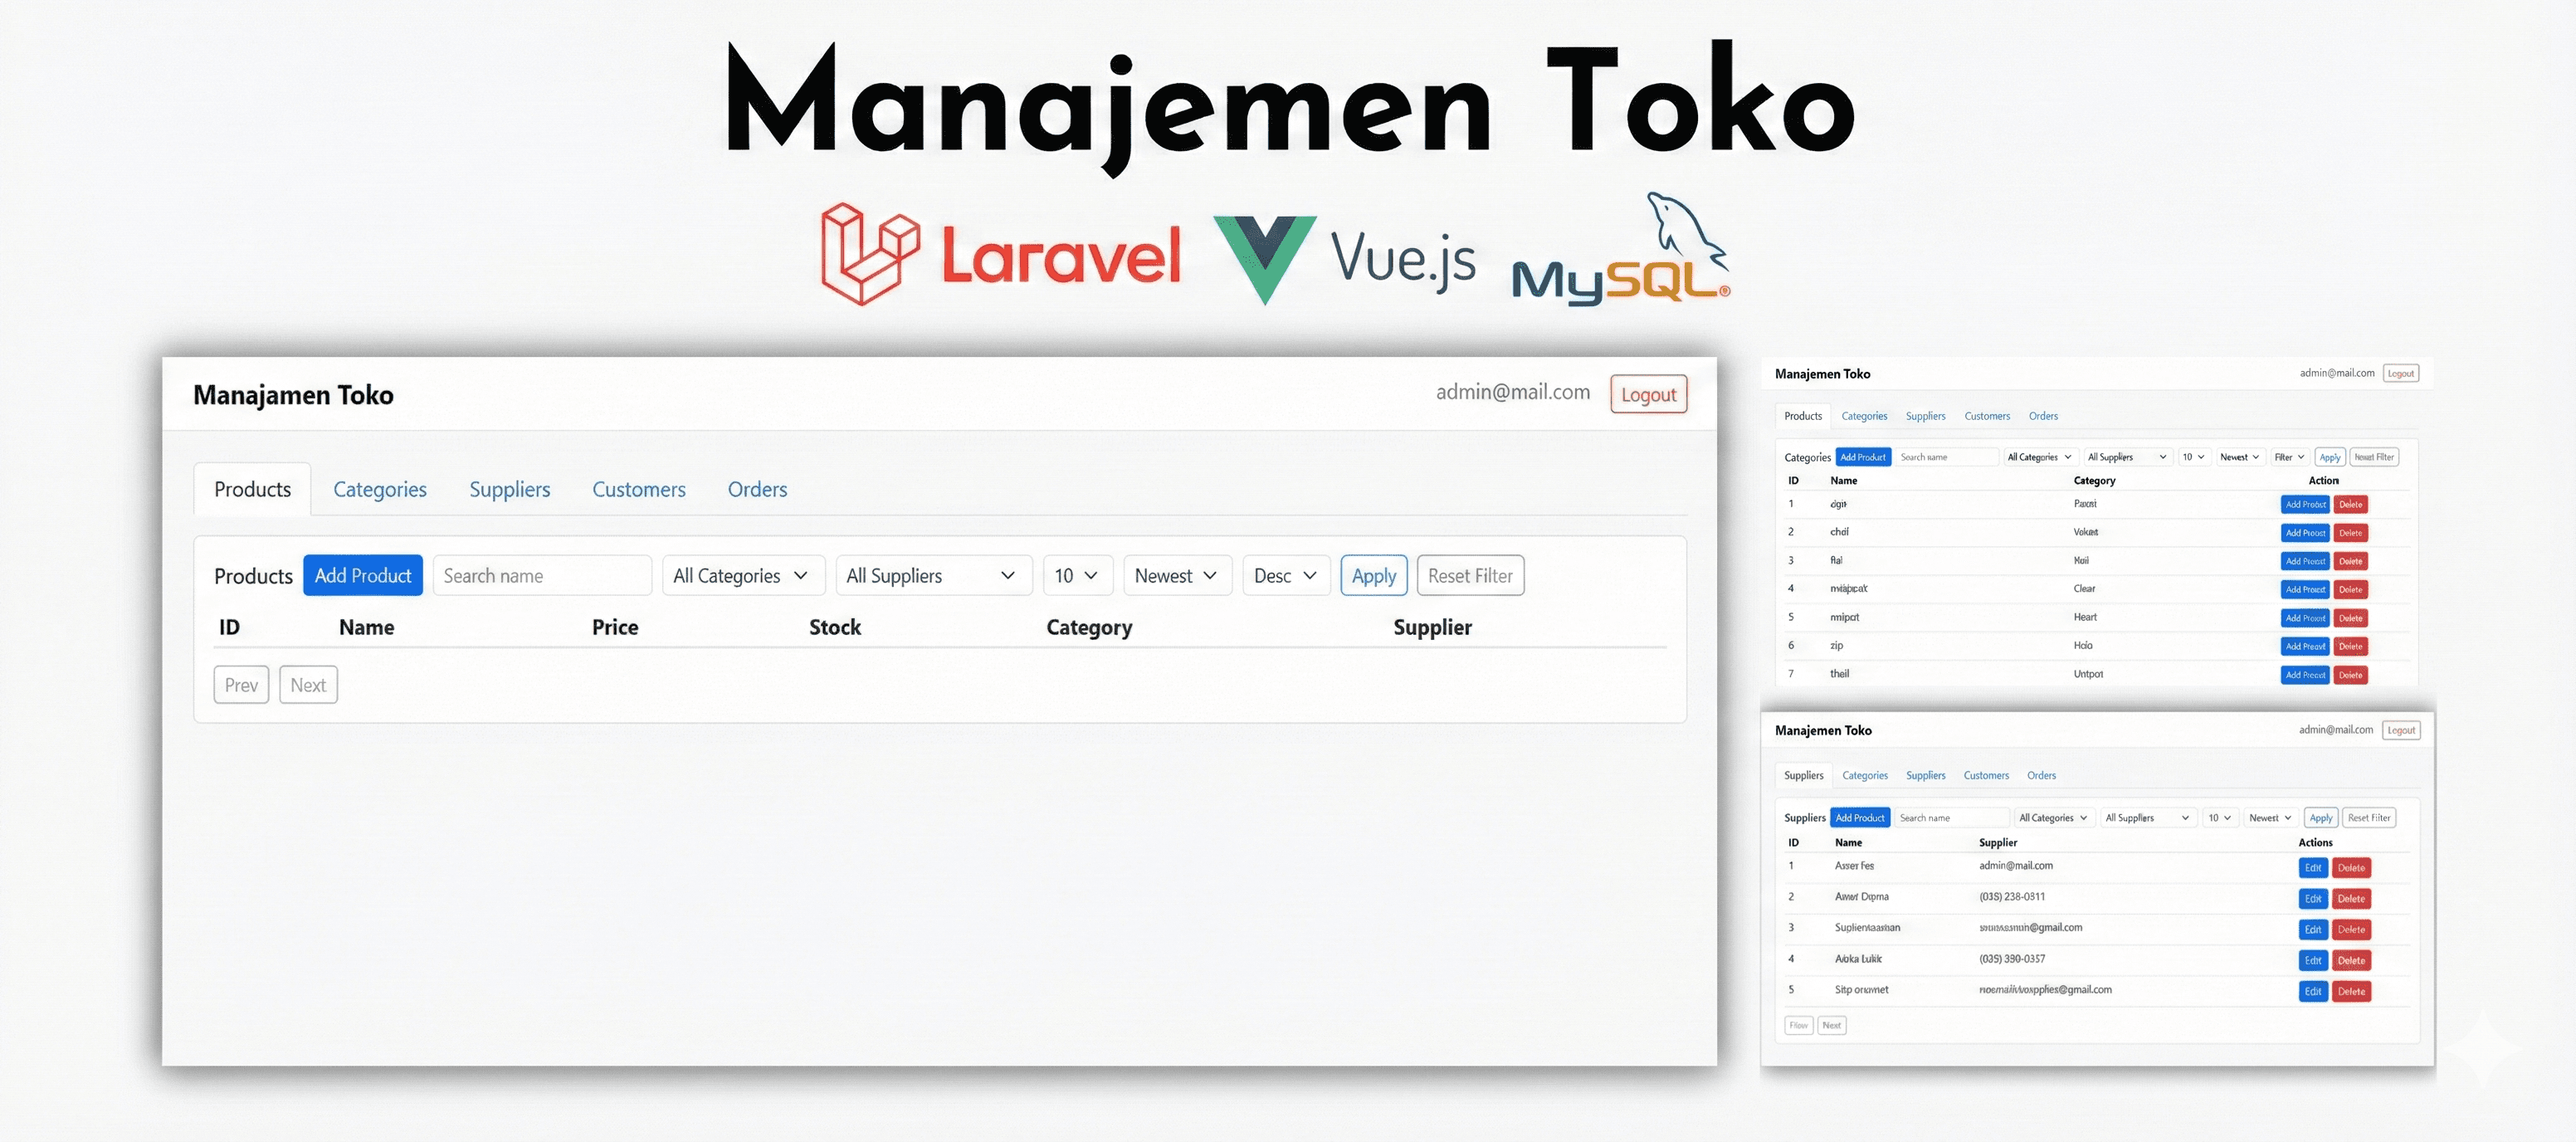The width and height of the screenshot is (2576, 1142).
Task: Go to the Customers tab
Action: pos(638,490)
